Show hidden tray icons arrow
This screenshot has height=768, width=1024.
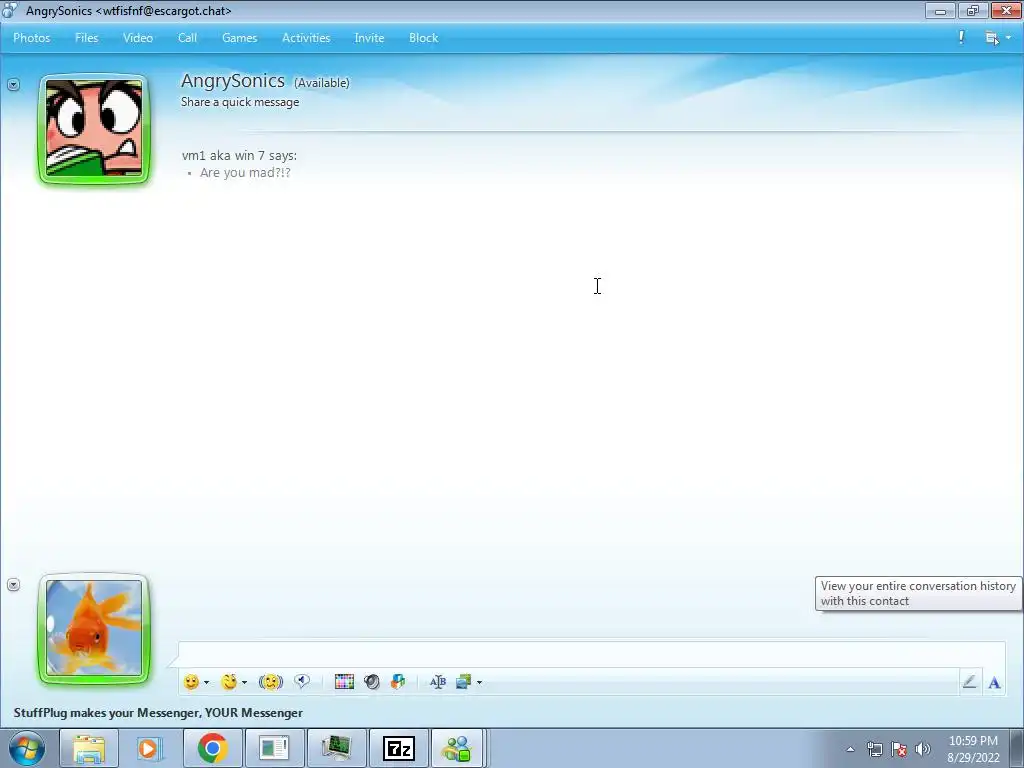pyautogui.click(x=850, y=749)
